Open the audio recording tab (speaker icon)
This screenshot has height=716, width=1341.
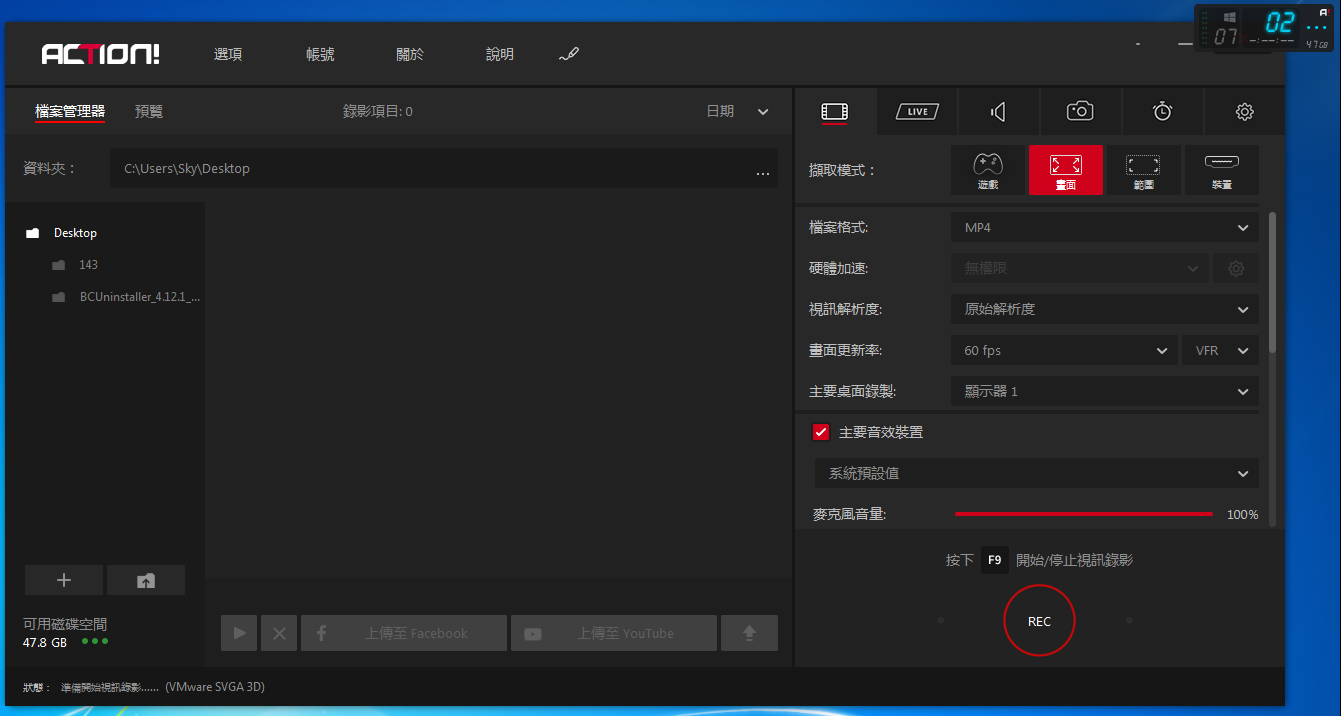tap(998, 112)
